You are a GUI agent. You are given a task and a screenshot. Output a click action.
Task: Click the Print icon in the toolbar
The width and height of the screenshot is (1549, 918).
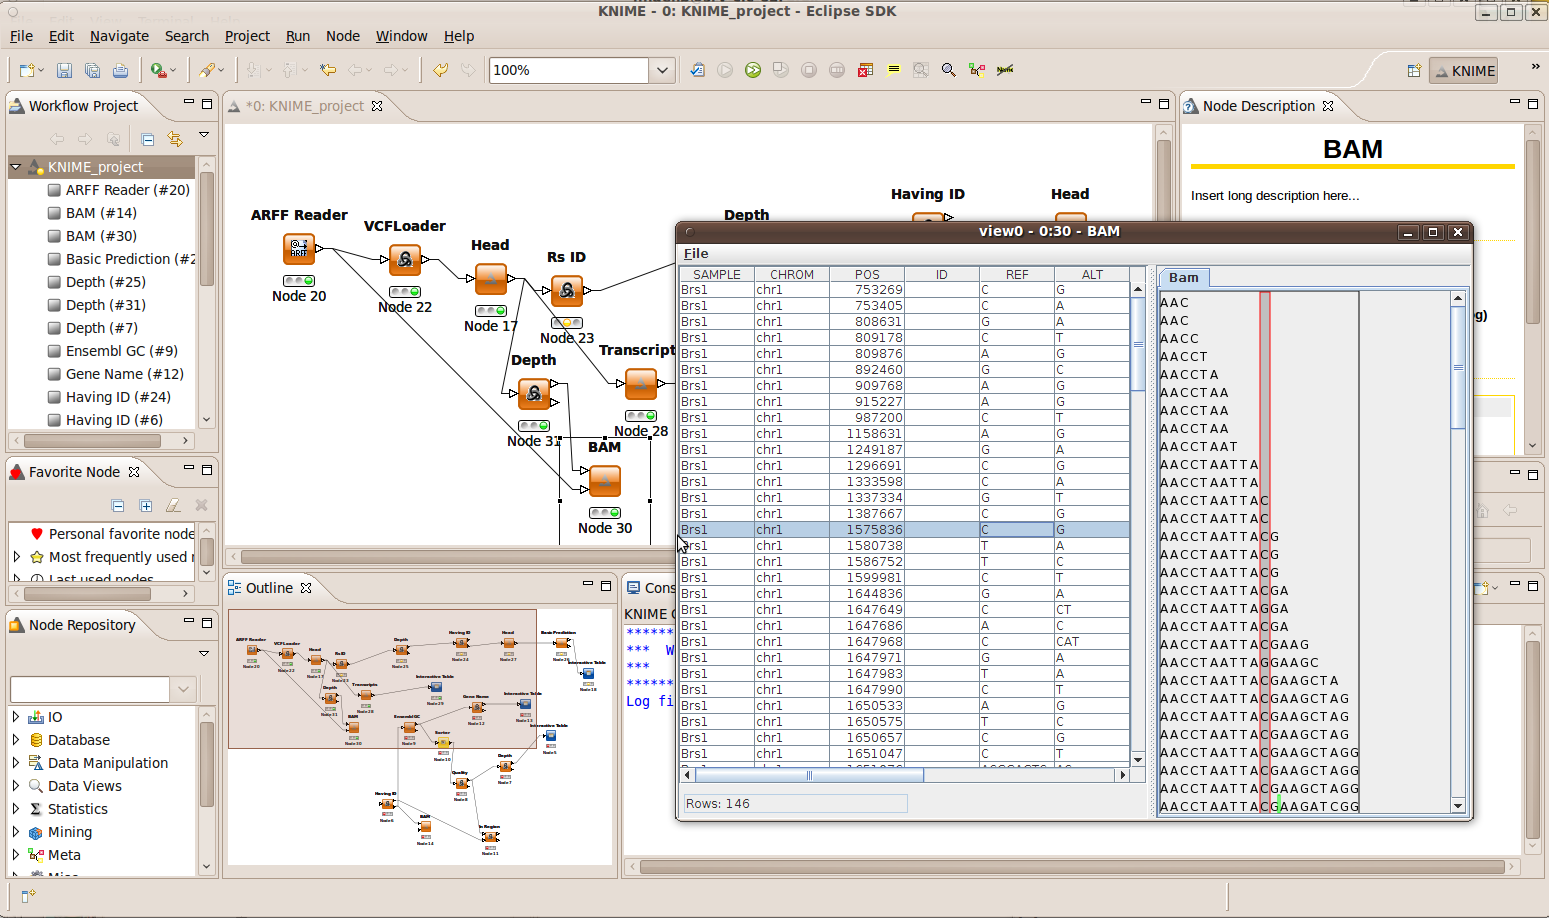(x=120, y=70)
